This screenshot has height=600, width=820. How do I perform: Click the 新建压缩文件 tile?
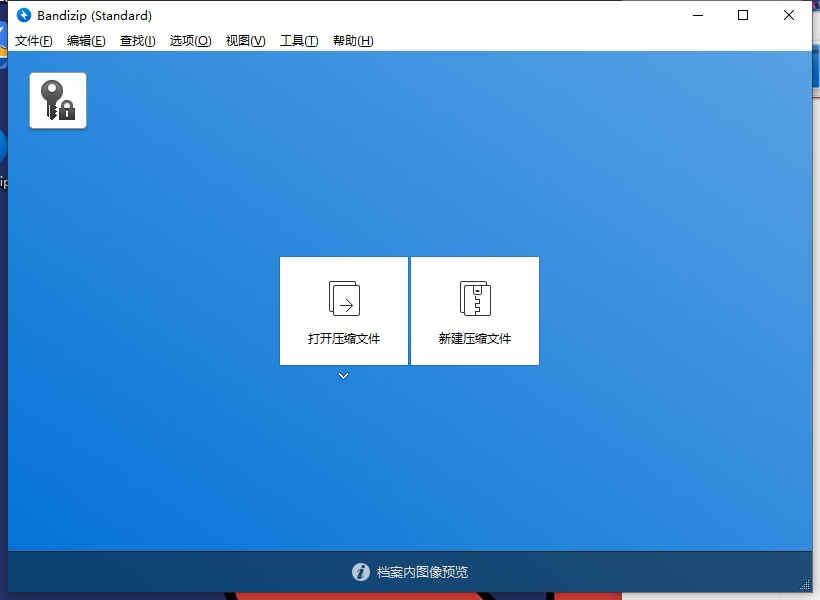click(x=475, y=311)
